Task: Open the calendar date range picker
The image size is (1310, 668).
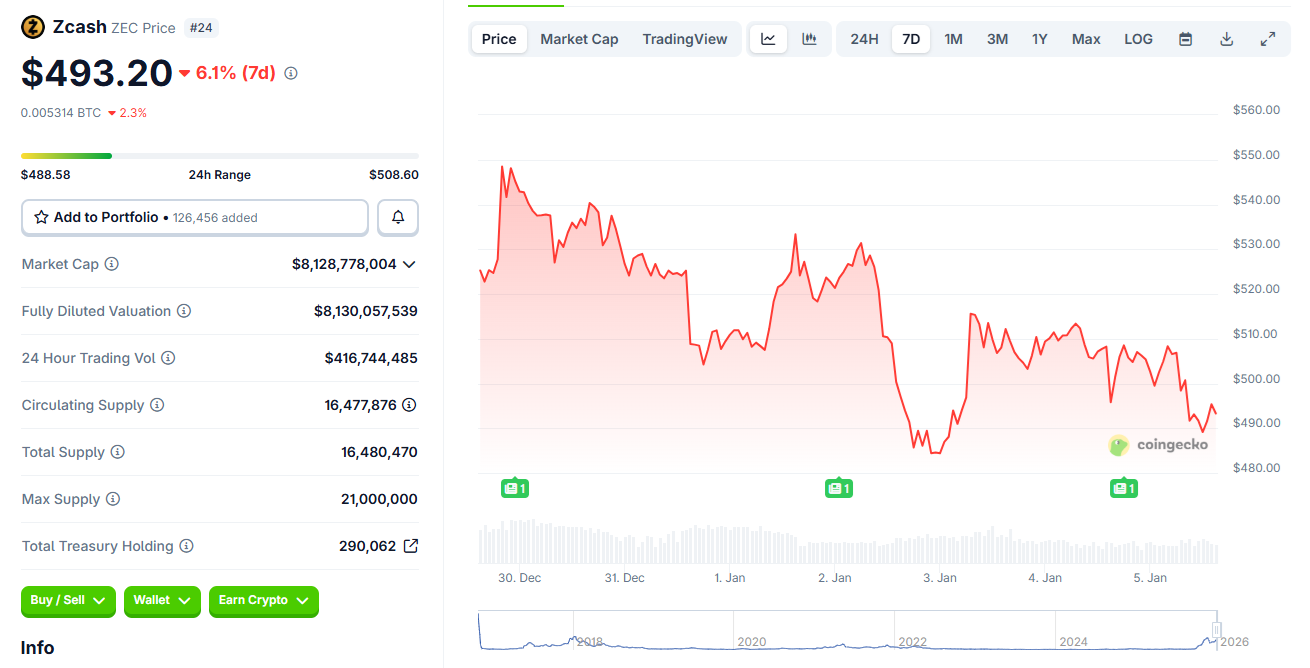Action: [x=1185, y=38]
